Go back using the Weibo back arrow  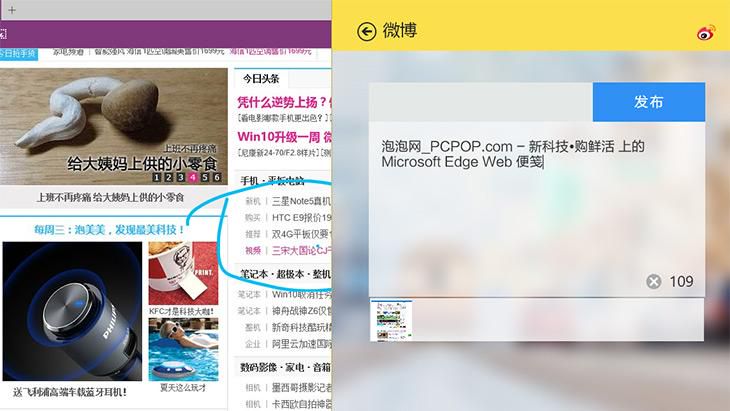(x=366, y=32)
